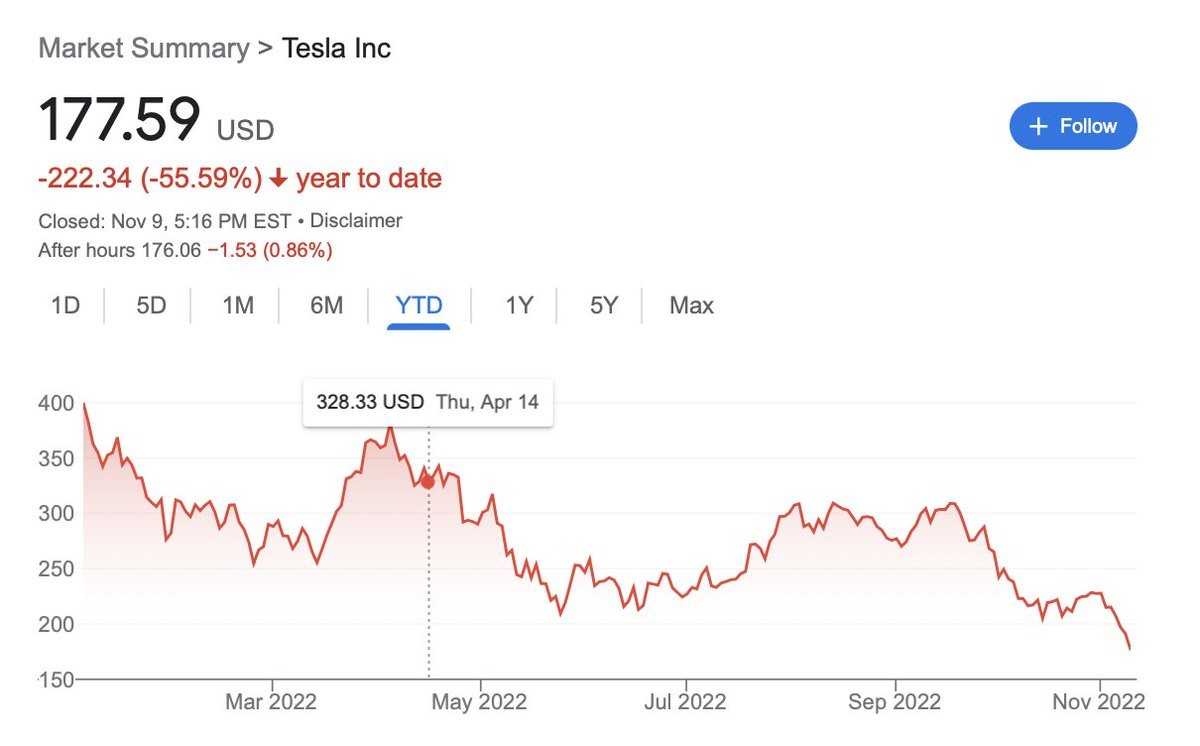This screenshot has width=1200, height=746.
Task: Show the 1Y range chart
Action: tap(519, 305)
